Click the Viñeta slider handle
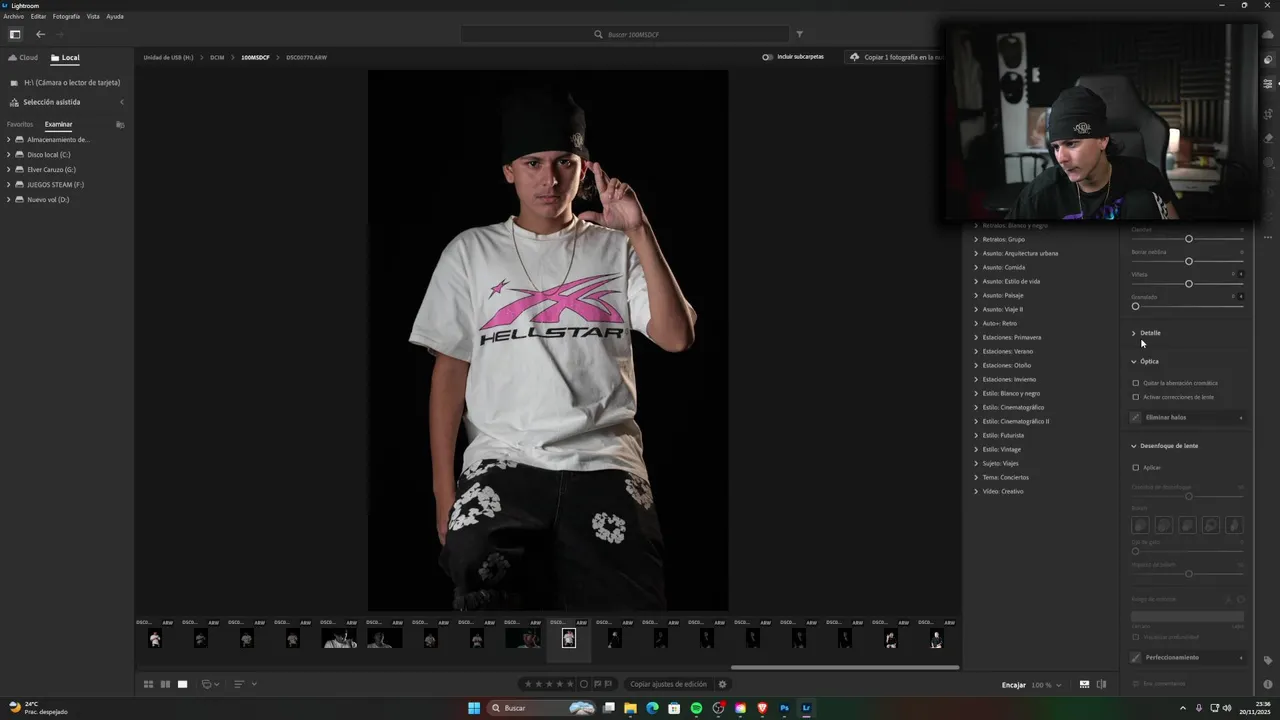Viewport: 1280px width, 720px height. [x=1188, y=284]
